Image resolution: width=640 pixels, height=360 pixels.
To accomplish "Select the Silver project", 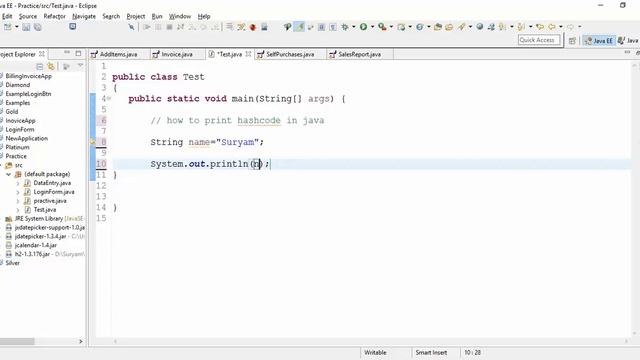I will click(x=12, y=263).
